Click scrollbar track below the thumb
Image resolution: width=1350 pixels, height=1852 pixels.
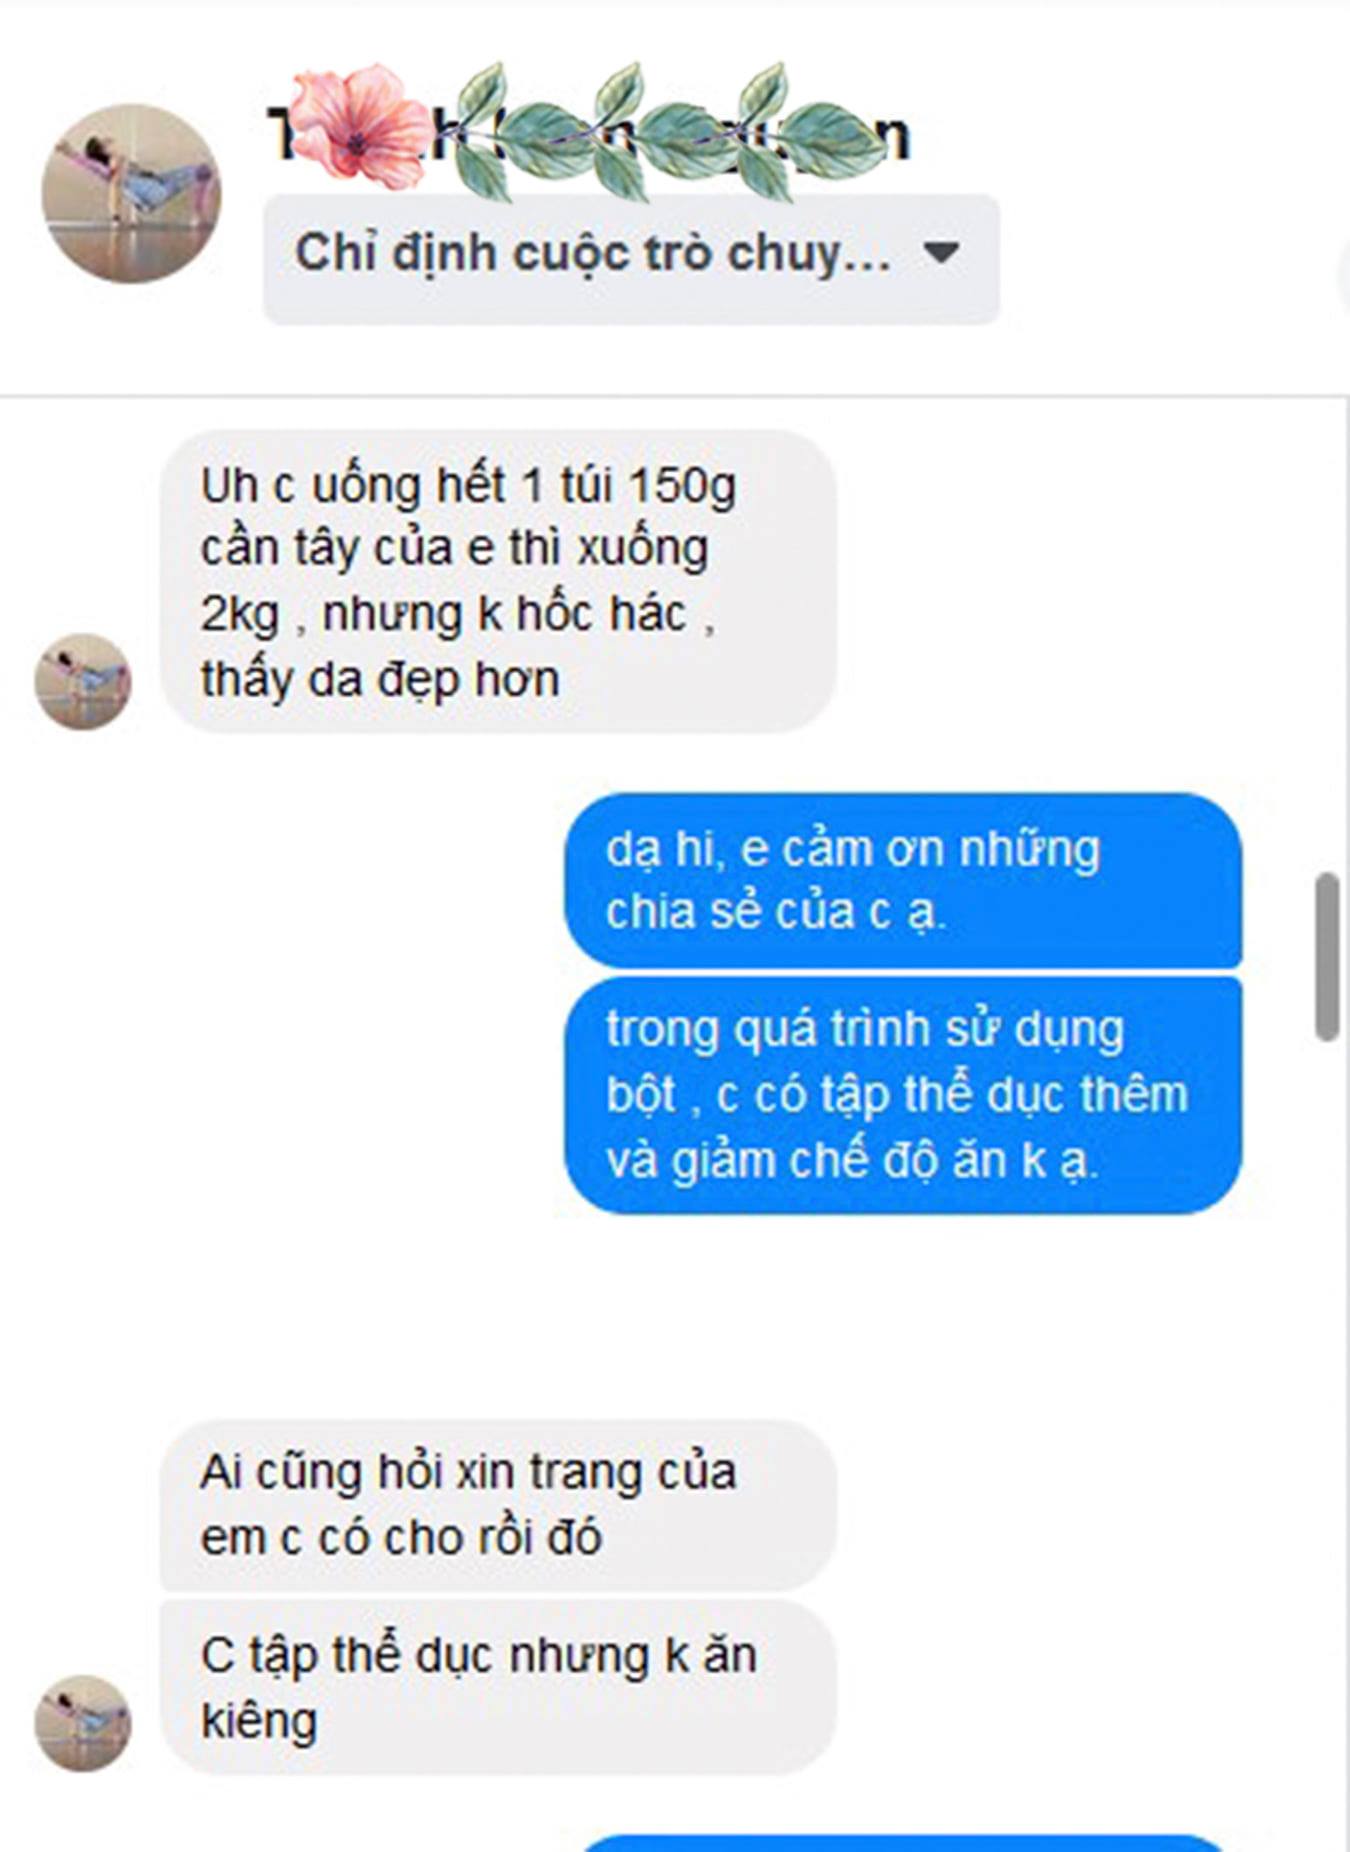1327,1445
